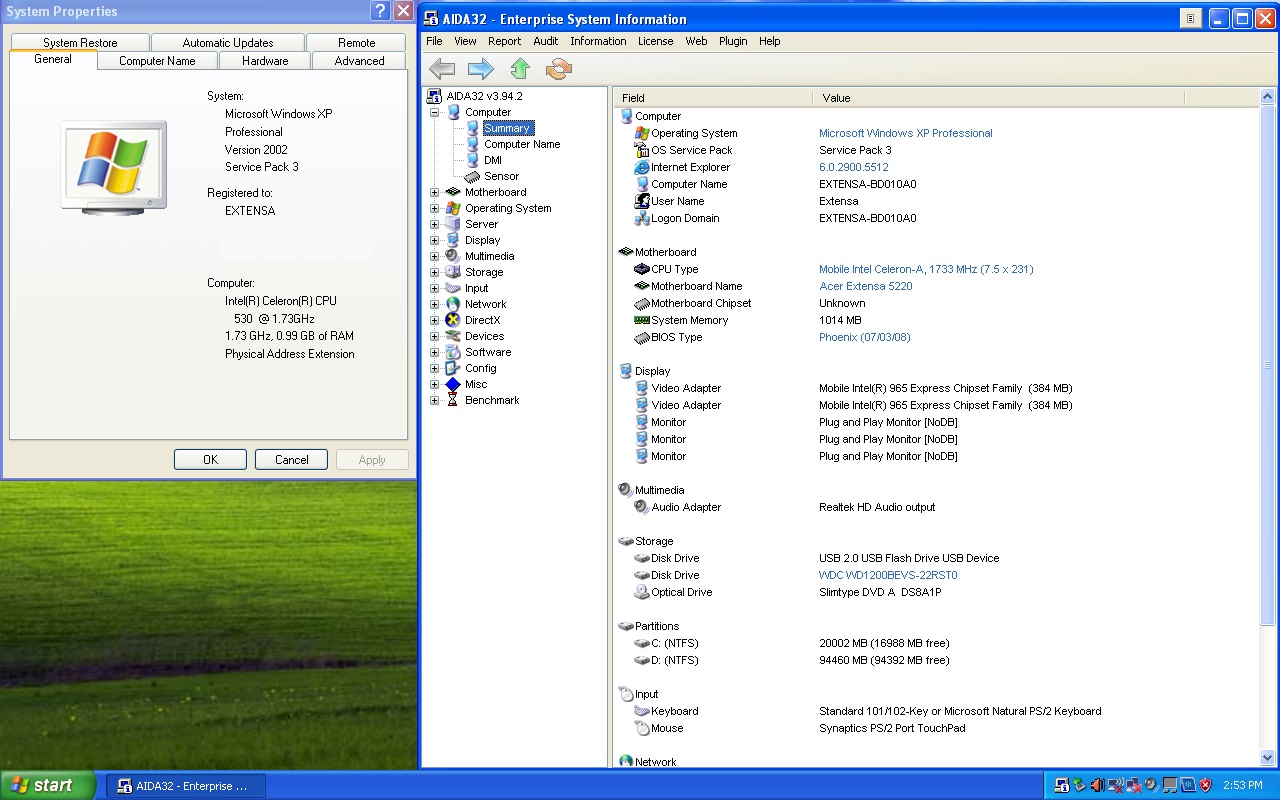
Task: Expand the Software tree node
Action: pos(435,352)
